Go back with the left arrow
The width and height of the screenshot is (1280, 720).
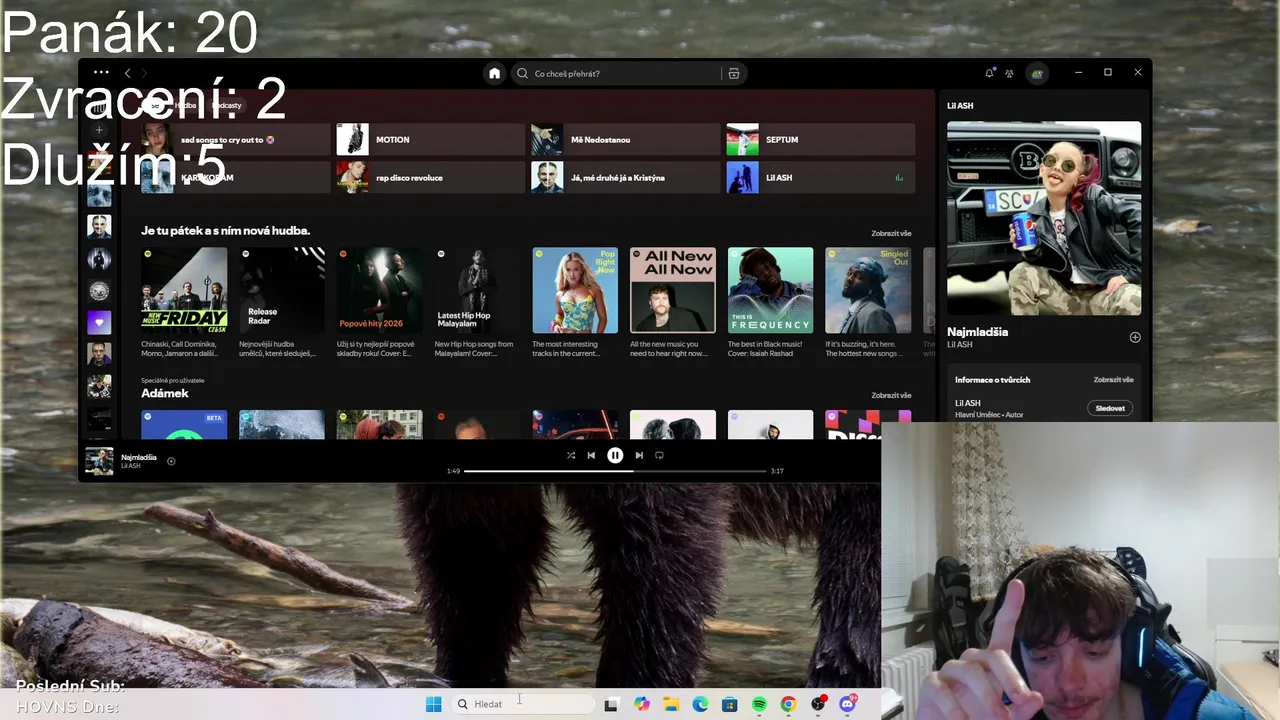coord(127,73)
